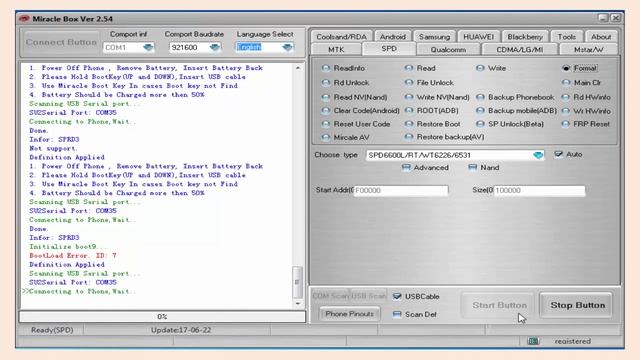640x360 pixels.
Task: Click the 'Update:17-06-22' status entry
Action: [181, 330]
